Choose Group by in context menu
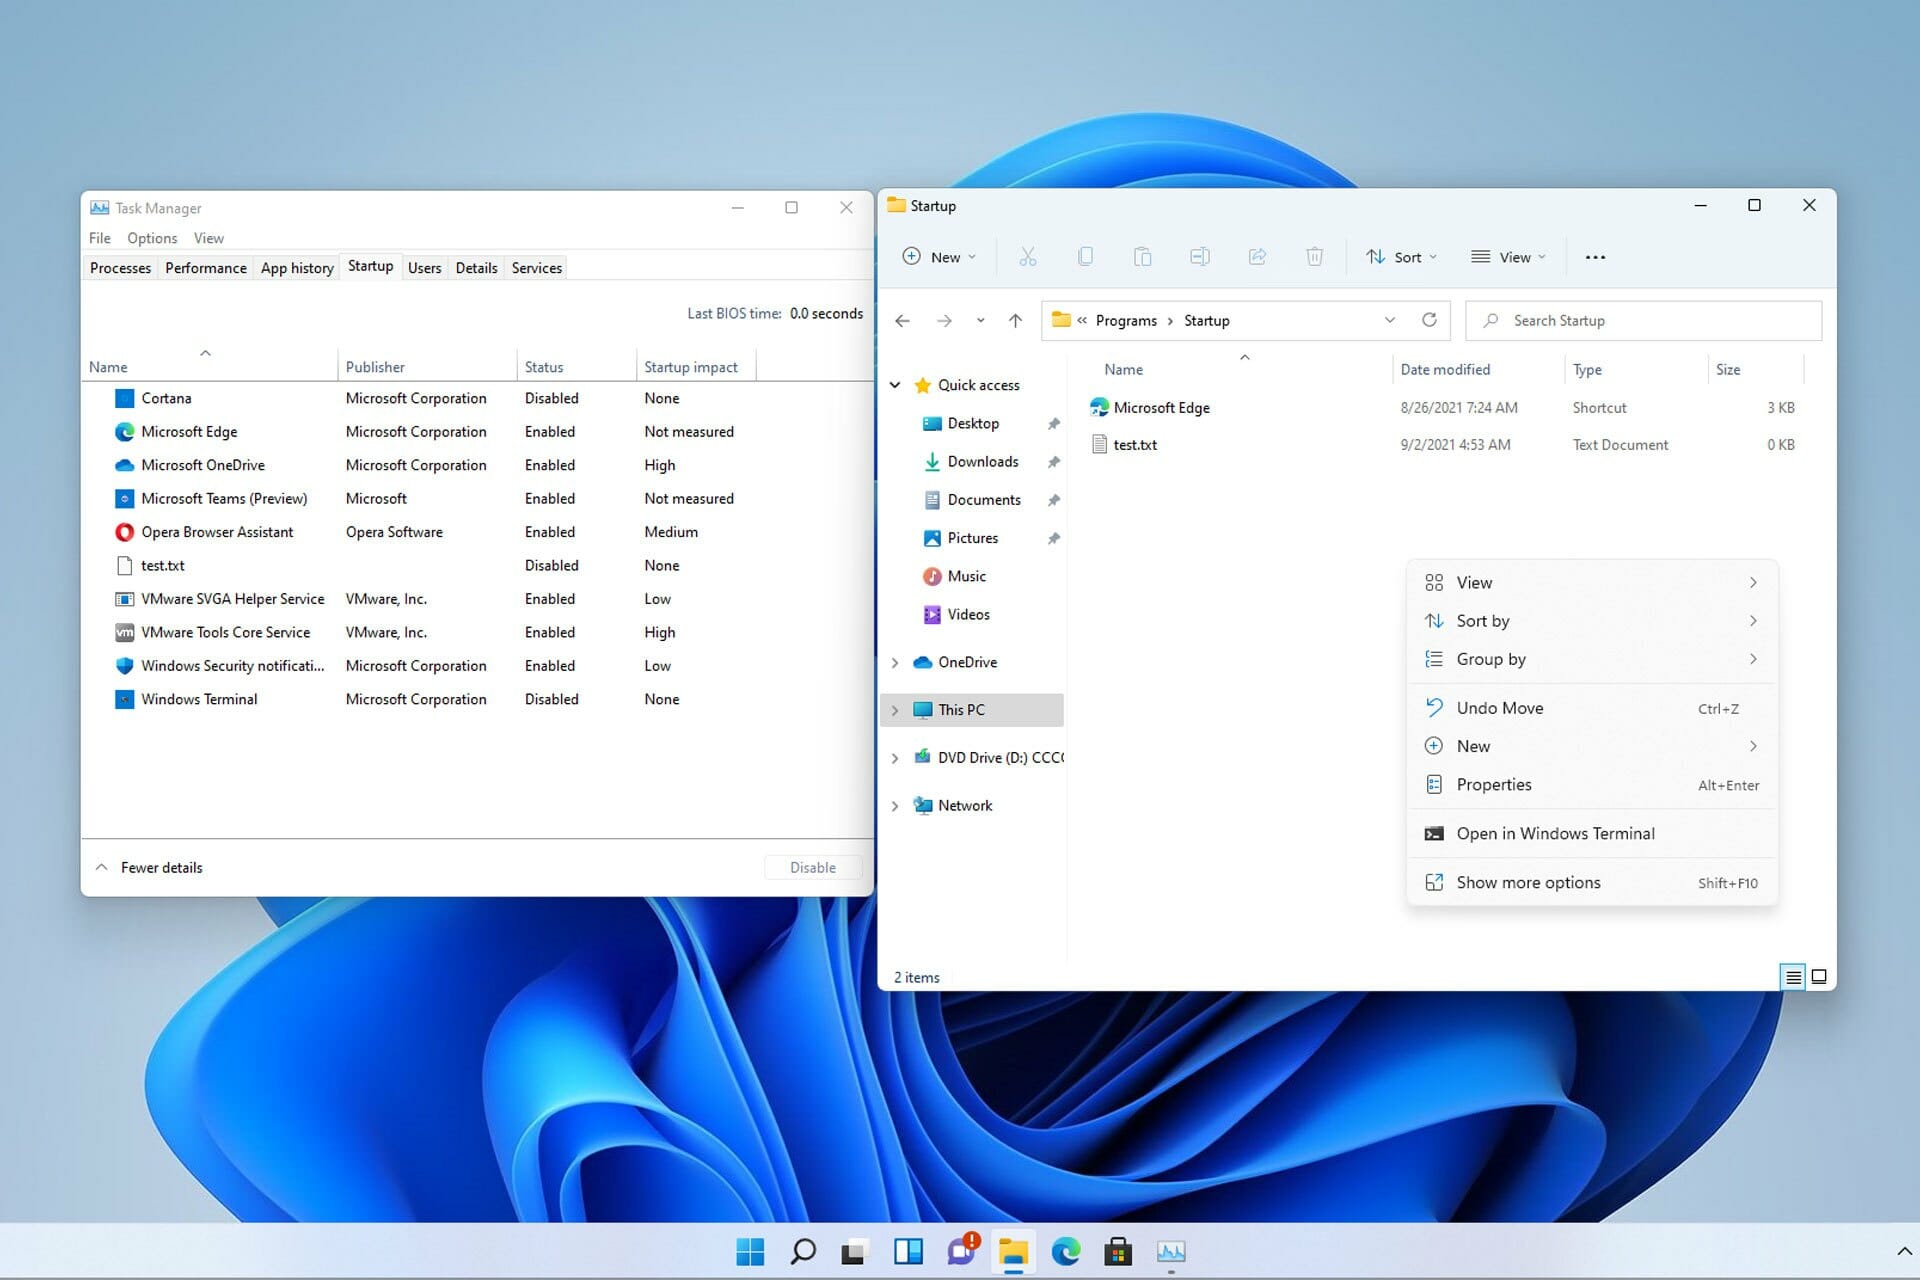This screenshot has height=1280, width=1920. pyautogui.click(x=1592, y=659)
